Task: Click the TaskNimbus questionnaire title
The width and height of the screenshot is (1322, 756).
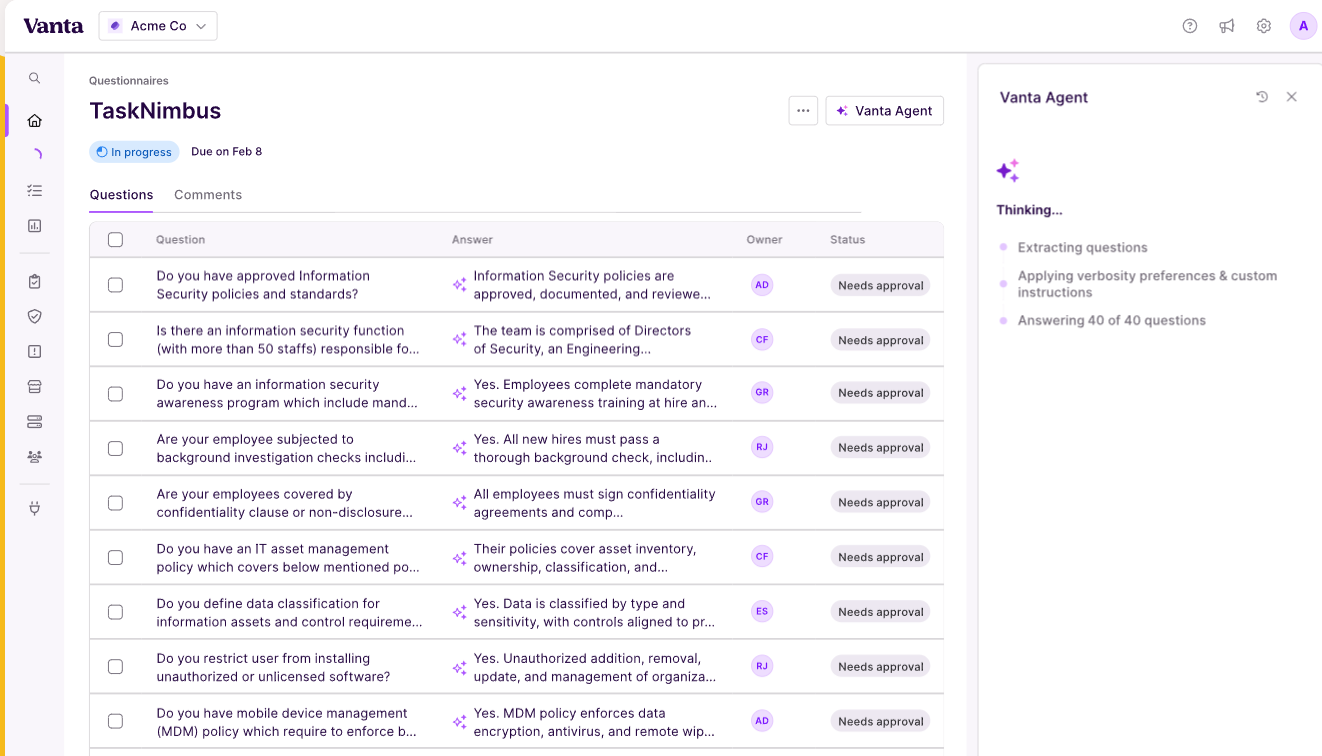Action: [155, 111]
